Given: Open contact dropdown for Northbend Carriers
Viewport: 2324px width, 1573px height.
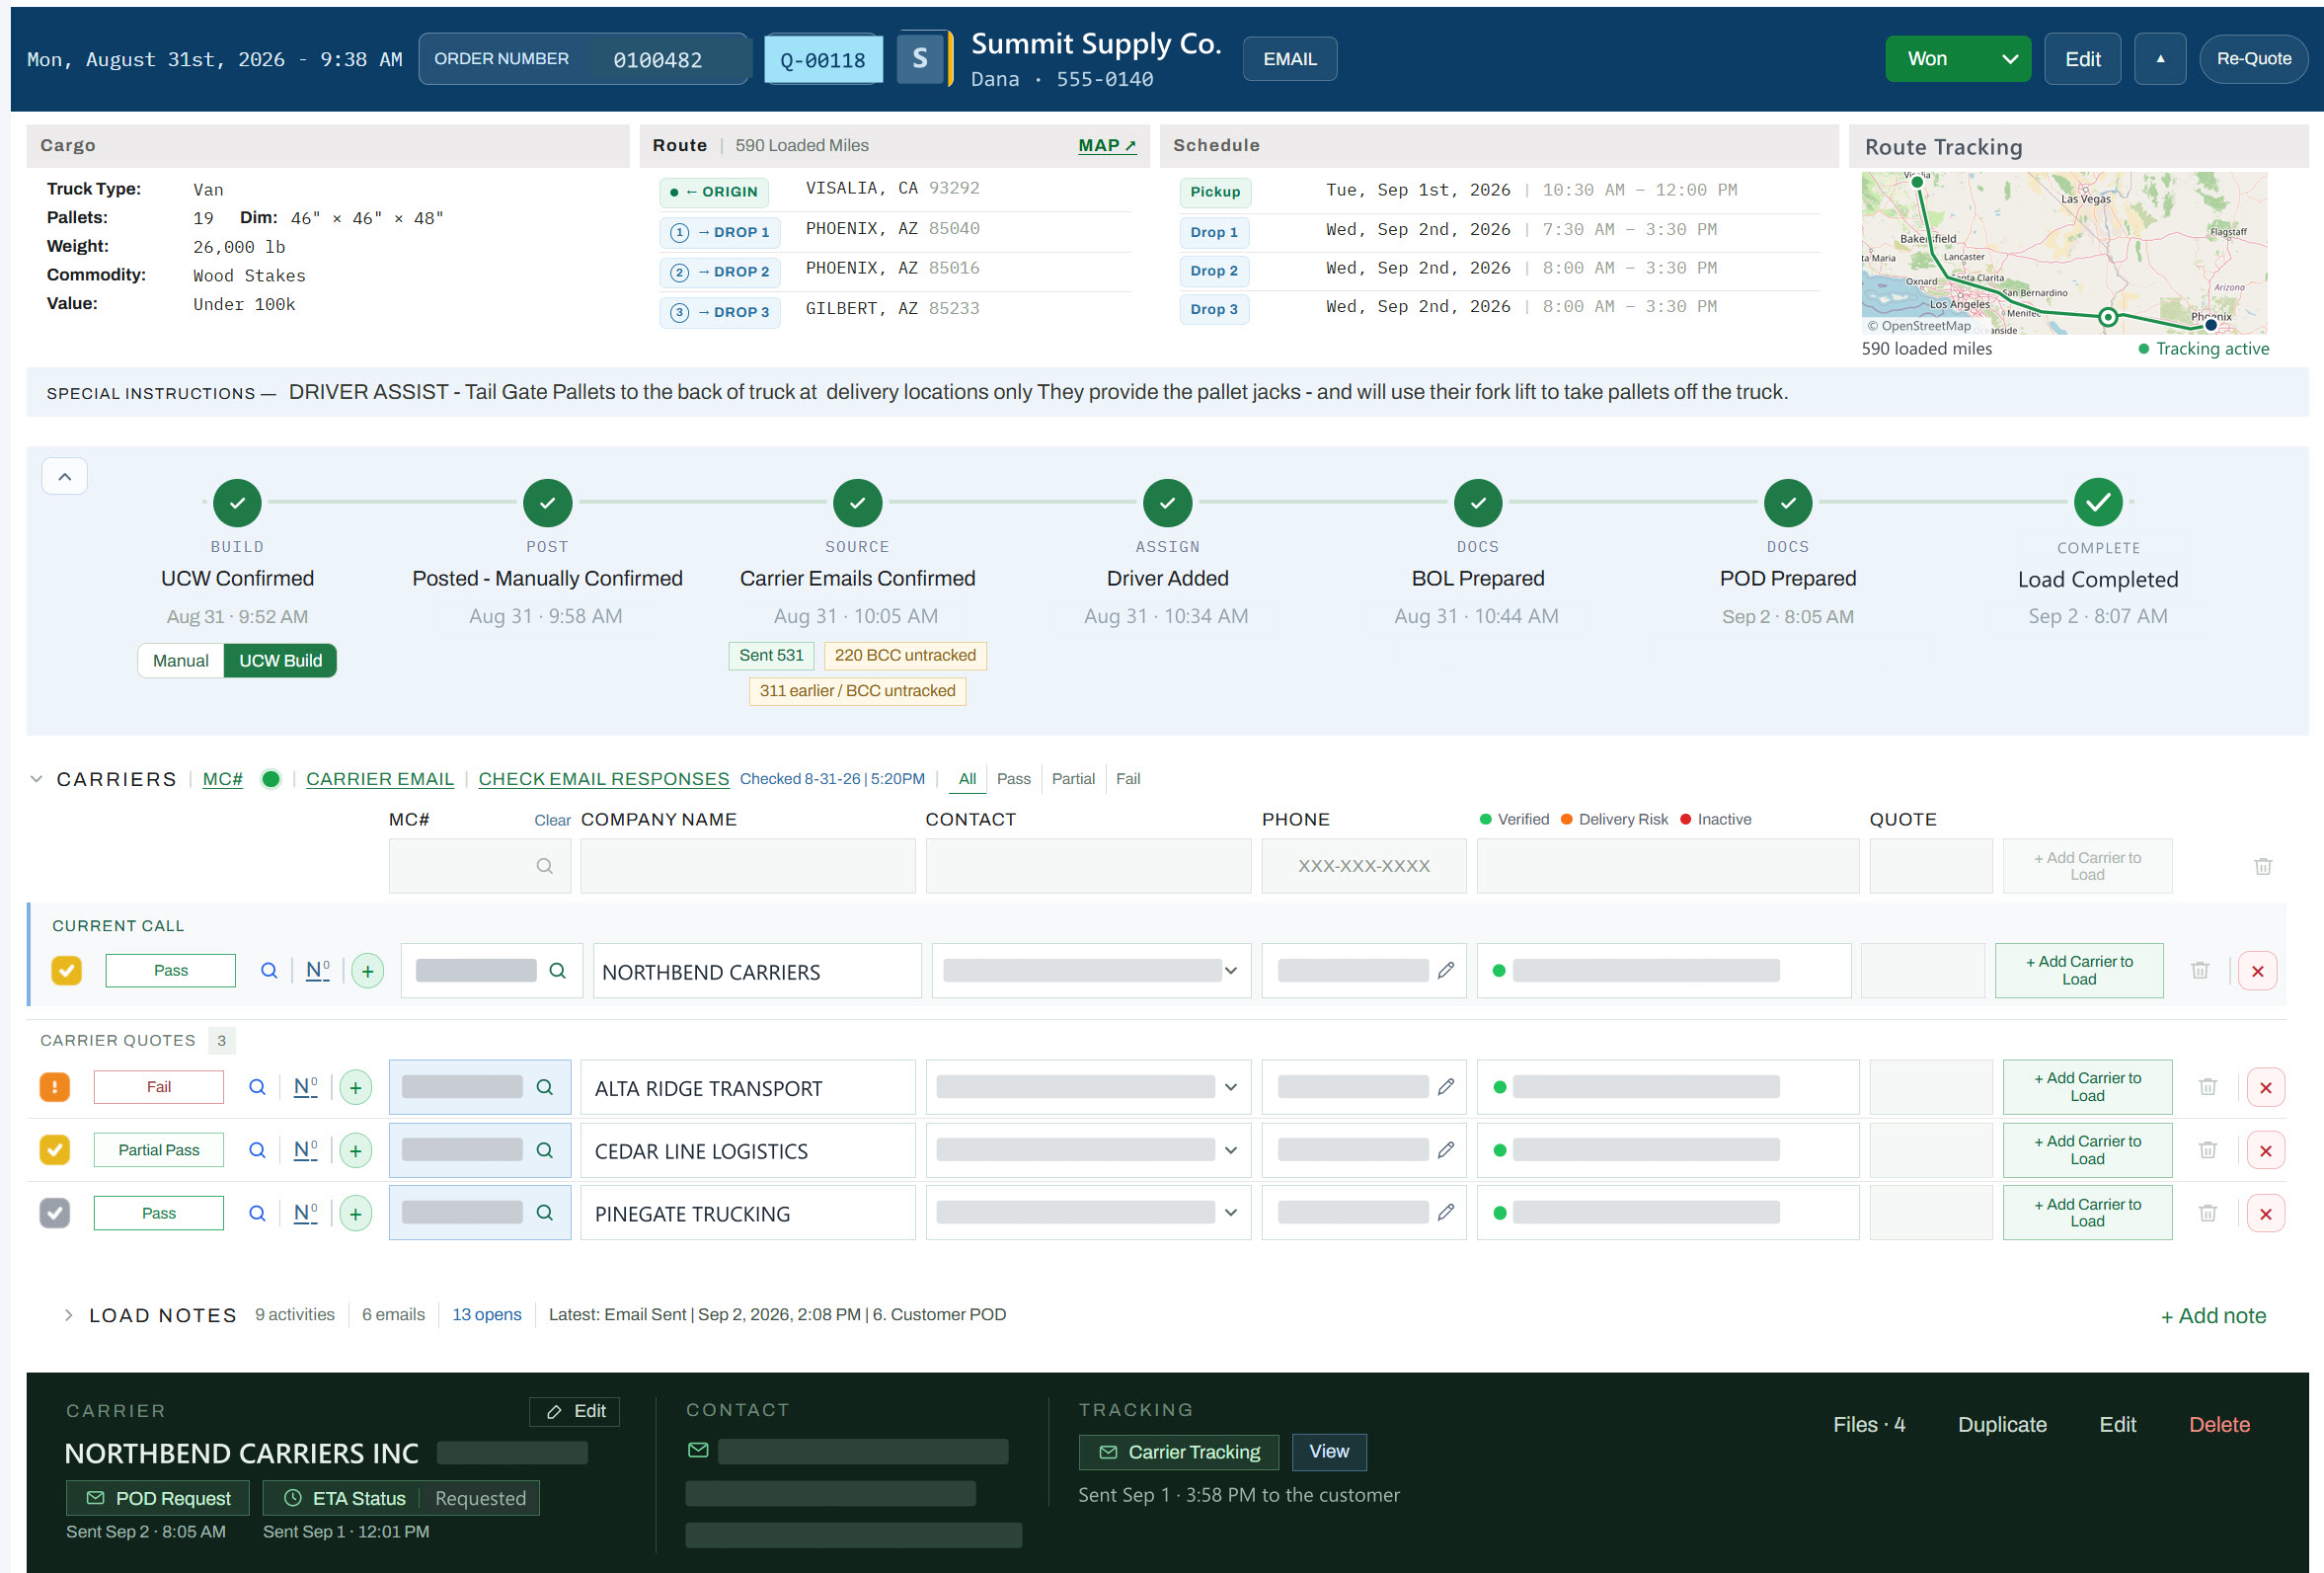Looking at the screenshot, I should point(1231,971).
